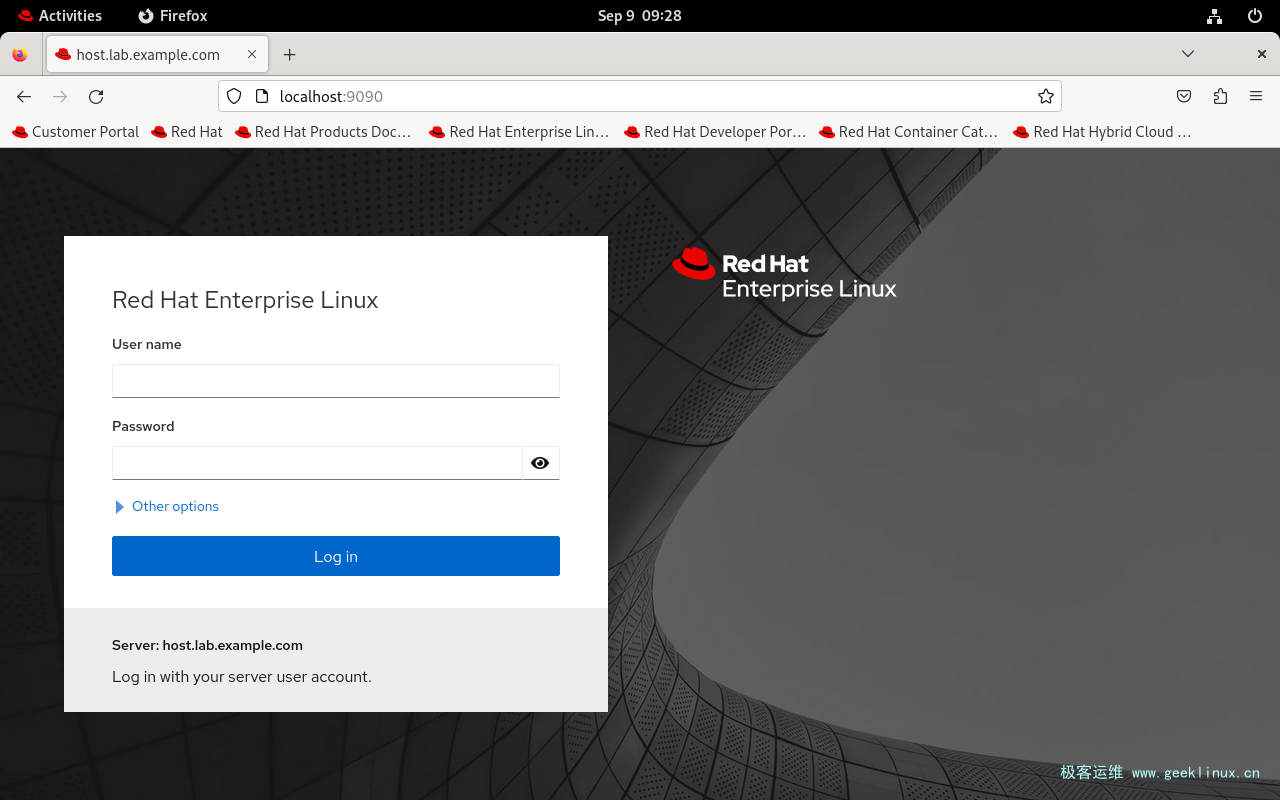Expand Other options disclosure
Viewport: 1280px width, 800px height.
[167, 507]
